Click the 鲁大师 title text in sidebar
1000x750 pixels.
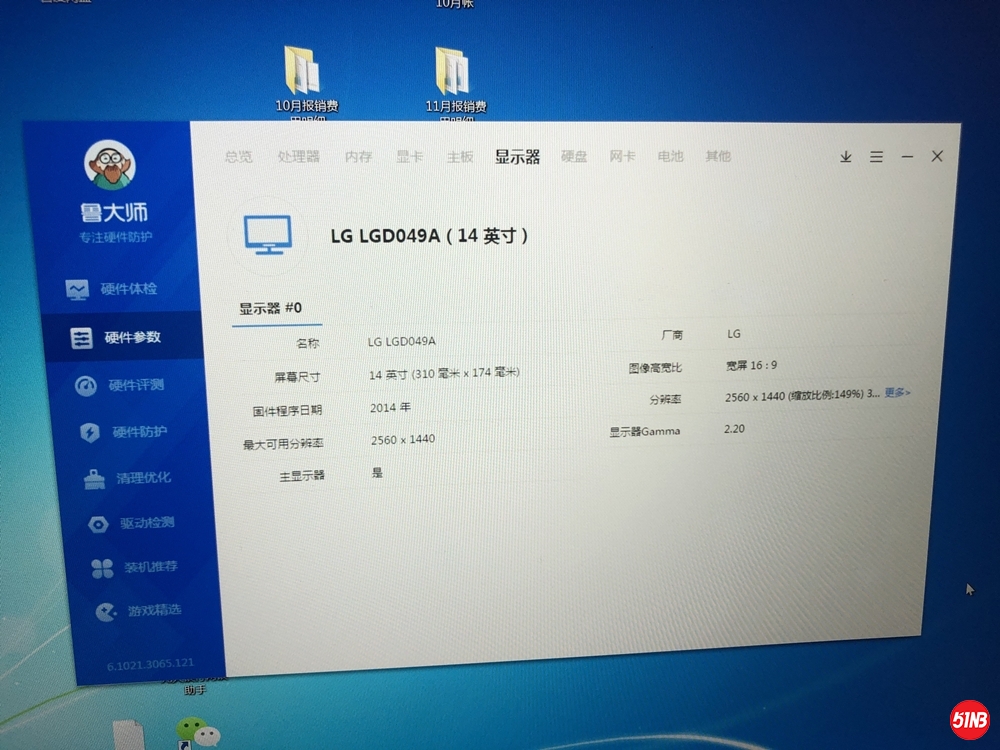point(114,212)
